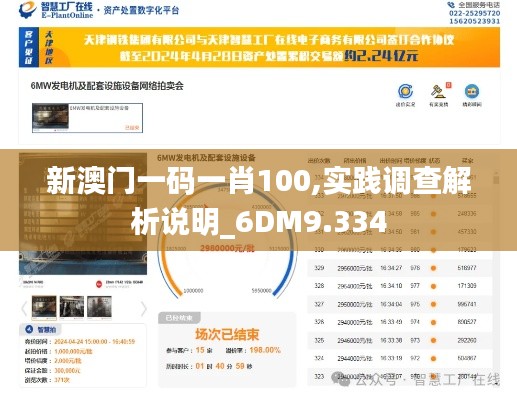The image size is (517, 400).
Task: Click the red circular icon under main photo
Action: 99,284
